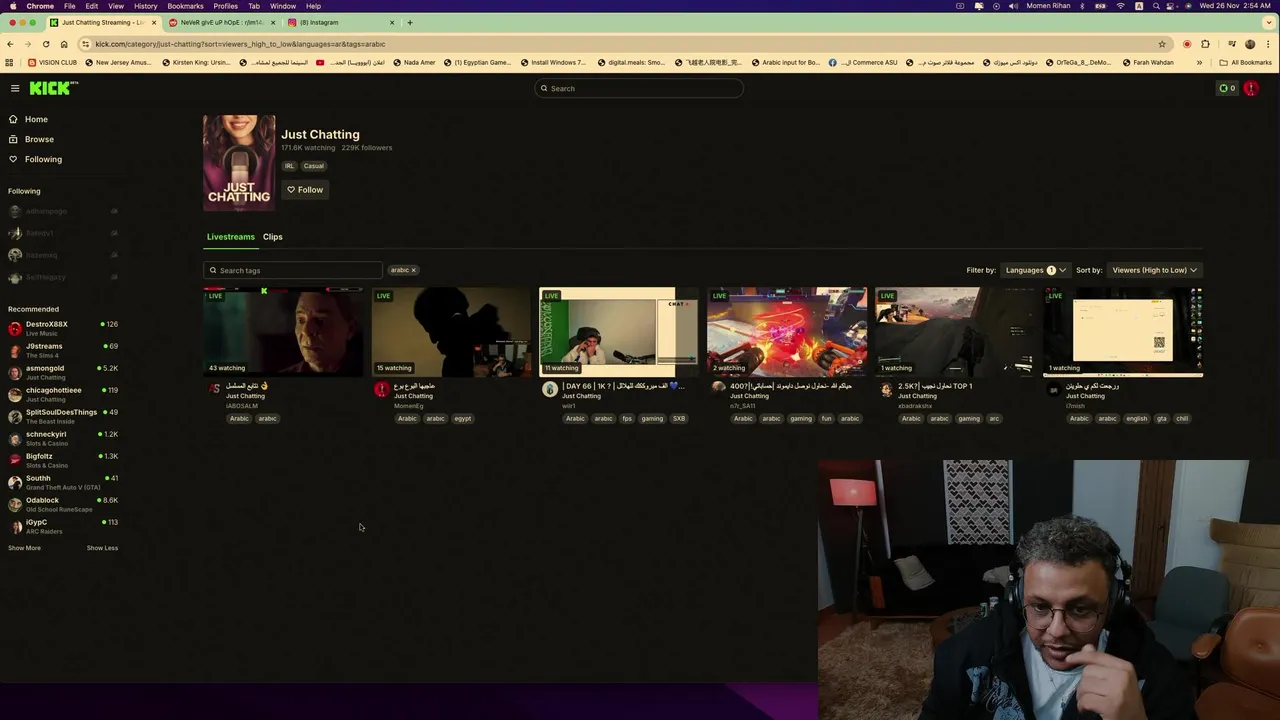Open the stream thumbnail with 11 watching
The image size is (1280, 720).
pos(619,332)
